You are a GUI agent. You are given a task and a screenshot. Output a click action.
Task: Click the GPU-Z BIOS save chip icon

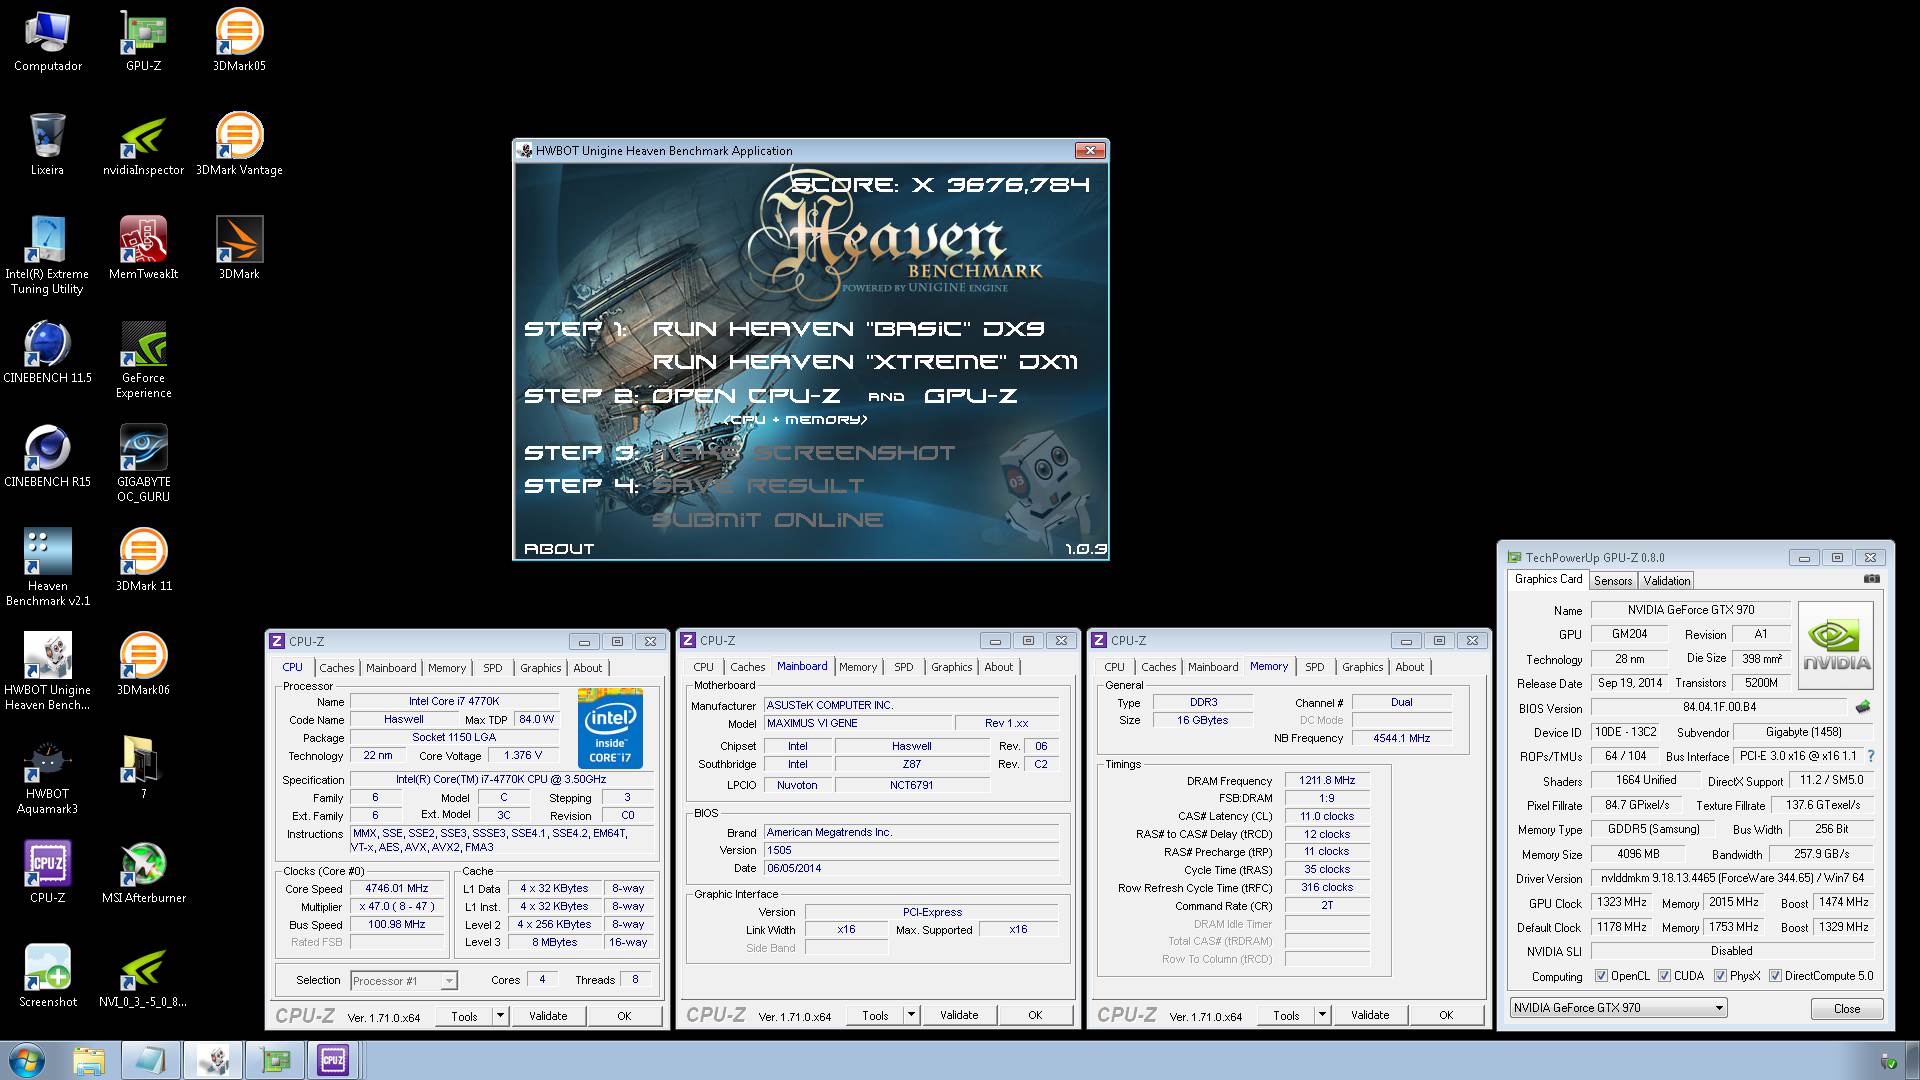[1862, 707]
